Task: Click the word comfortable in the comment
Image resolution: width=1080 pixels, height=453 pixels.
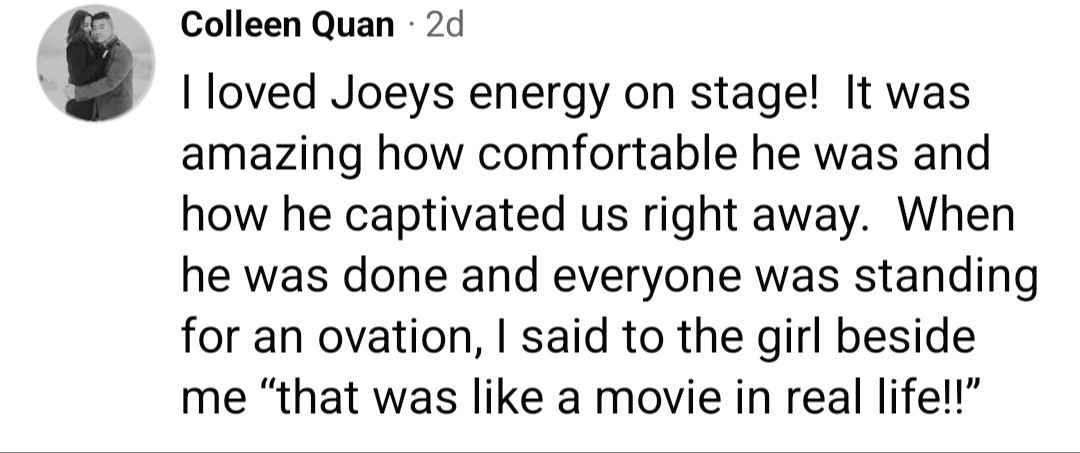Action: [x=607, y=154]
